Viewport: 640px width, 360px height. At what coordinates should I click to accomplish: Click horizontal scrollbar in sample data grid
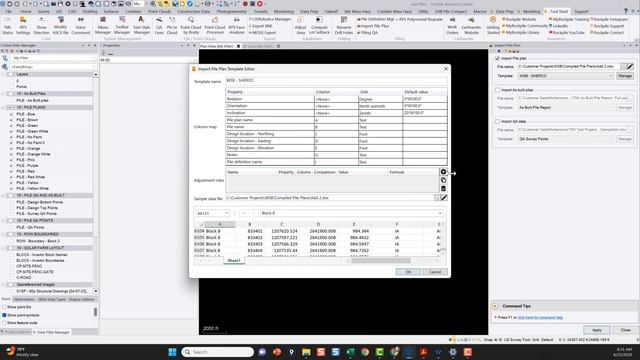(380, 260)
